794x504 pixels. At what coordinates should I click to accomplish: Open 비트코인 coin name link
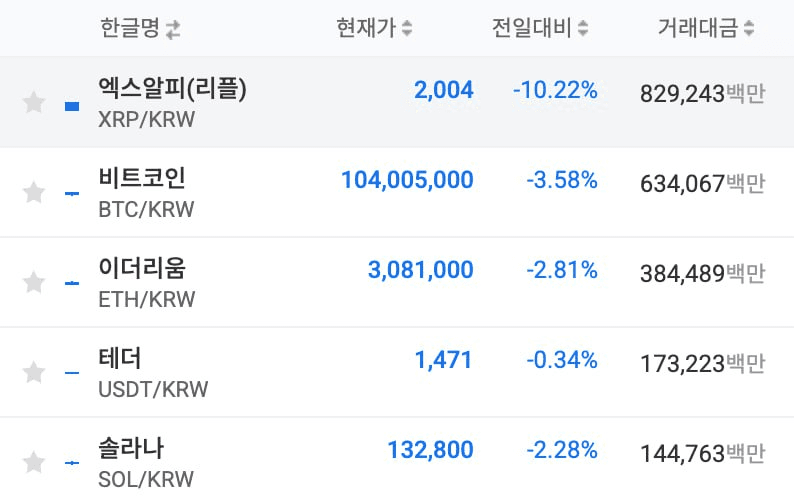[142, 179]
